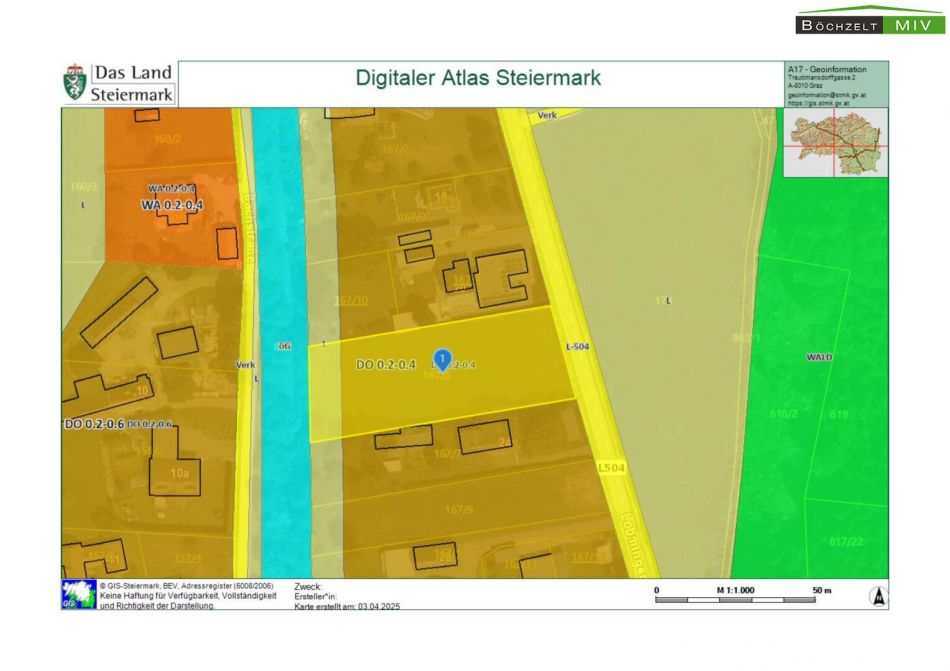This screenshot has width=950, height=671.
Task: Click parcel 610/2 in the forest area
Action: tap(784, 413)
